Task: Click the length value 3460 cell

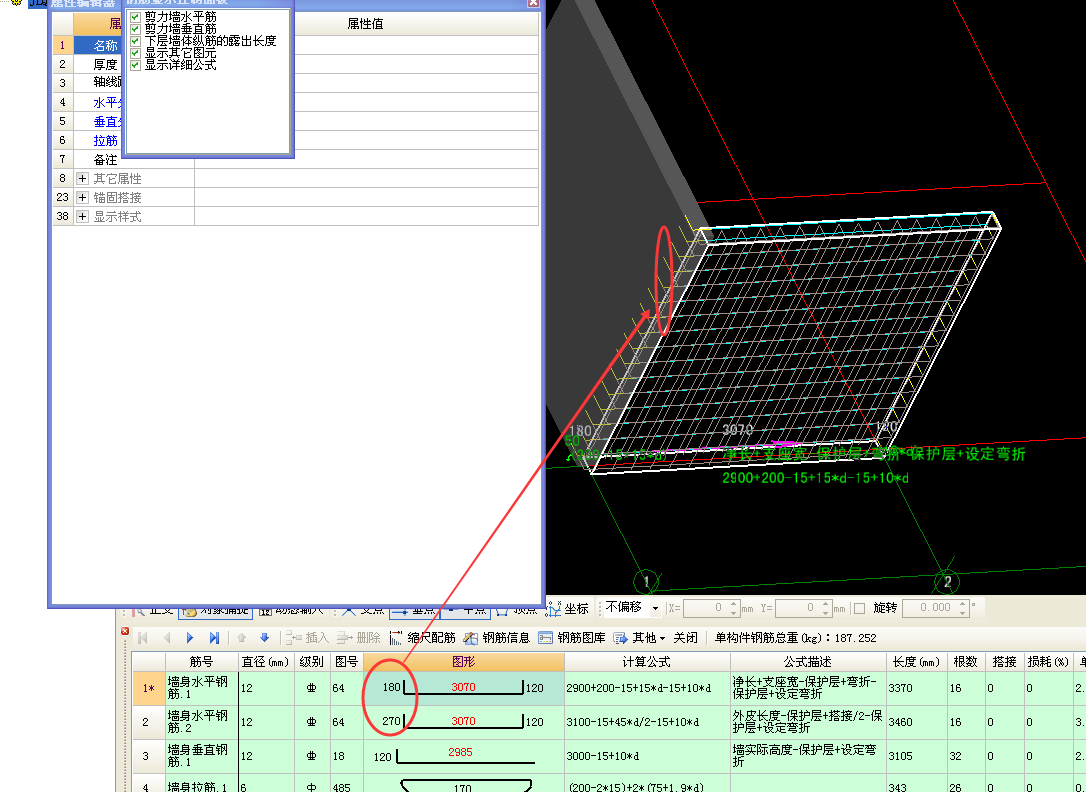Action: coord(917,722)
